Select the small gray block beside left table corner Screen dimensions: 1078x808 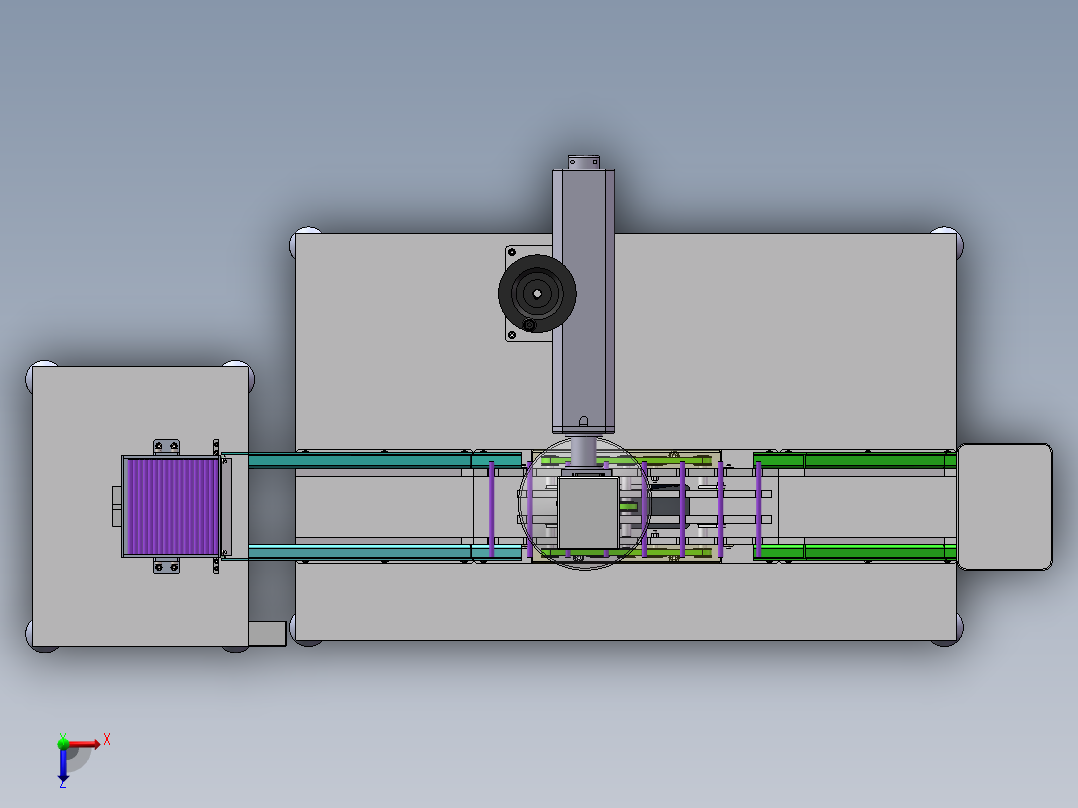[267, 634]
